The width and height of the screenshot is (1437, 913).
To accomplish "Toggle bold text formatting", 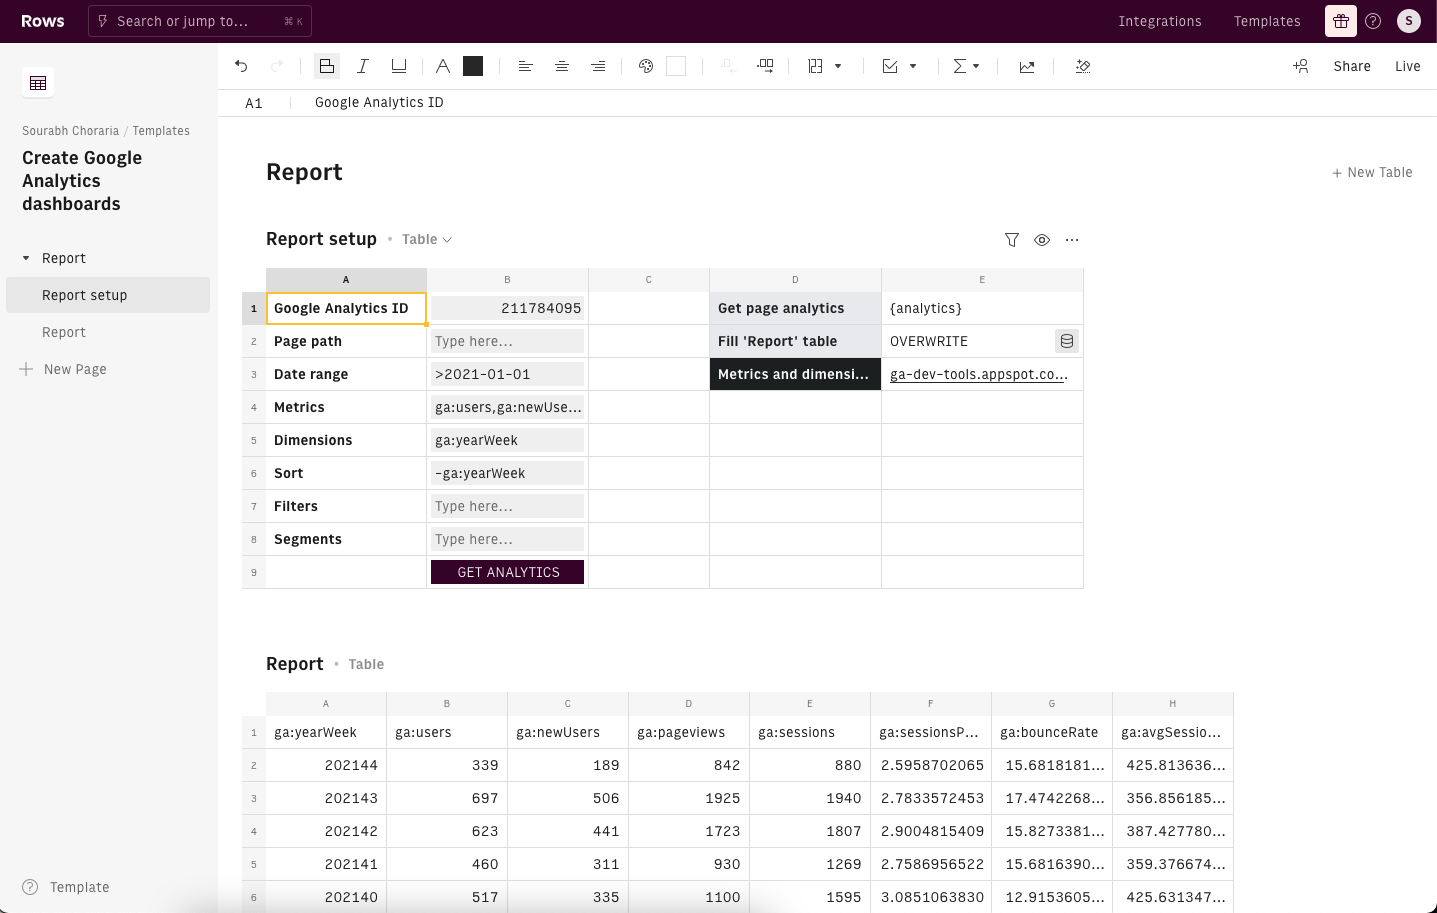I will click(326, 66).
